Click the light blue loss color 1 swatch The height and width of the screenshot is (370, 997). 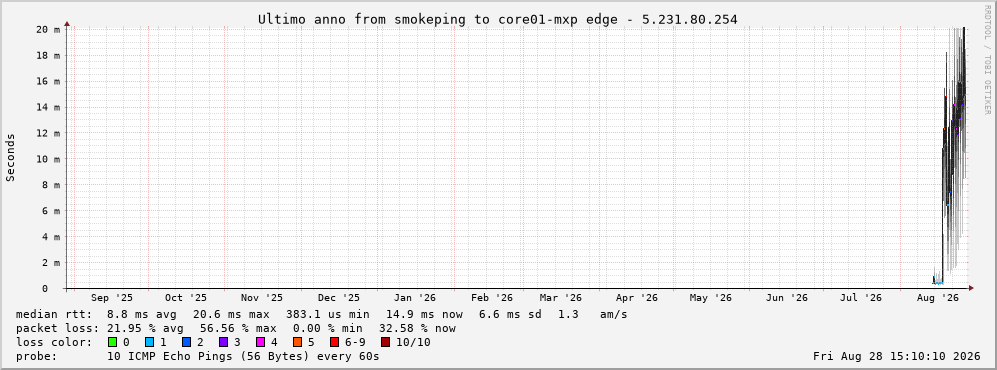pos(149,343)
